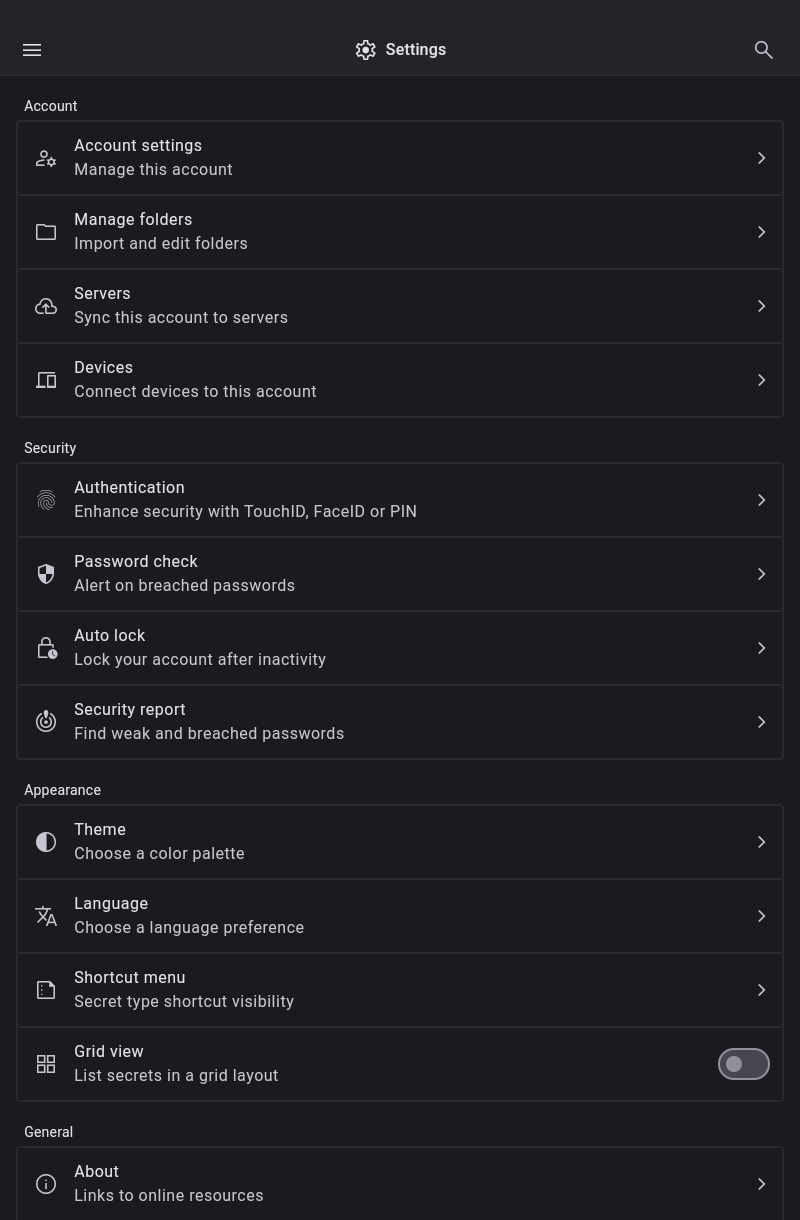Open the hamburger navigation menu

32,50
